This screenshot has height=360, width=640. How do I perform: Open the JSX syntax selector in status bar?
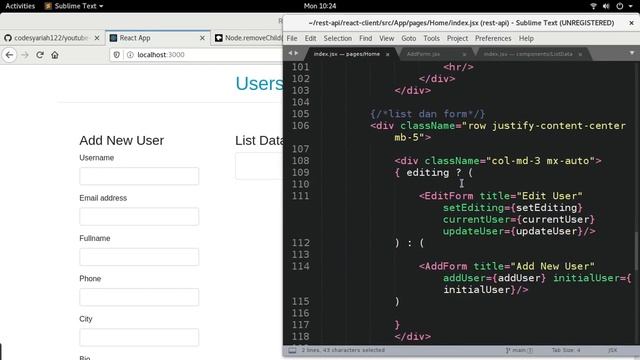click(612, 350)
